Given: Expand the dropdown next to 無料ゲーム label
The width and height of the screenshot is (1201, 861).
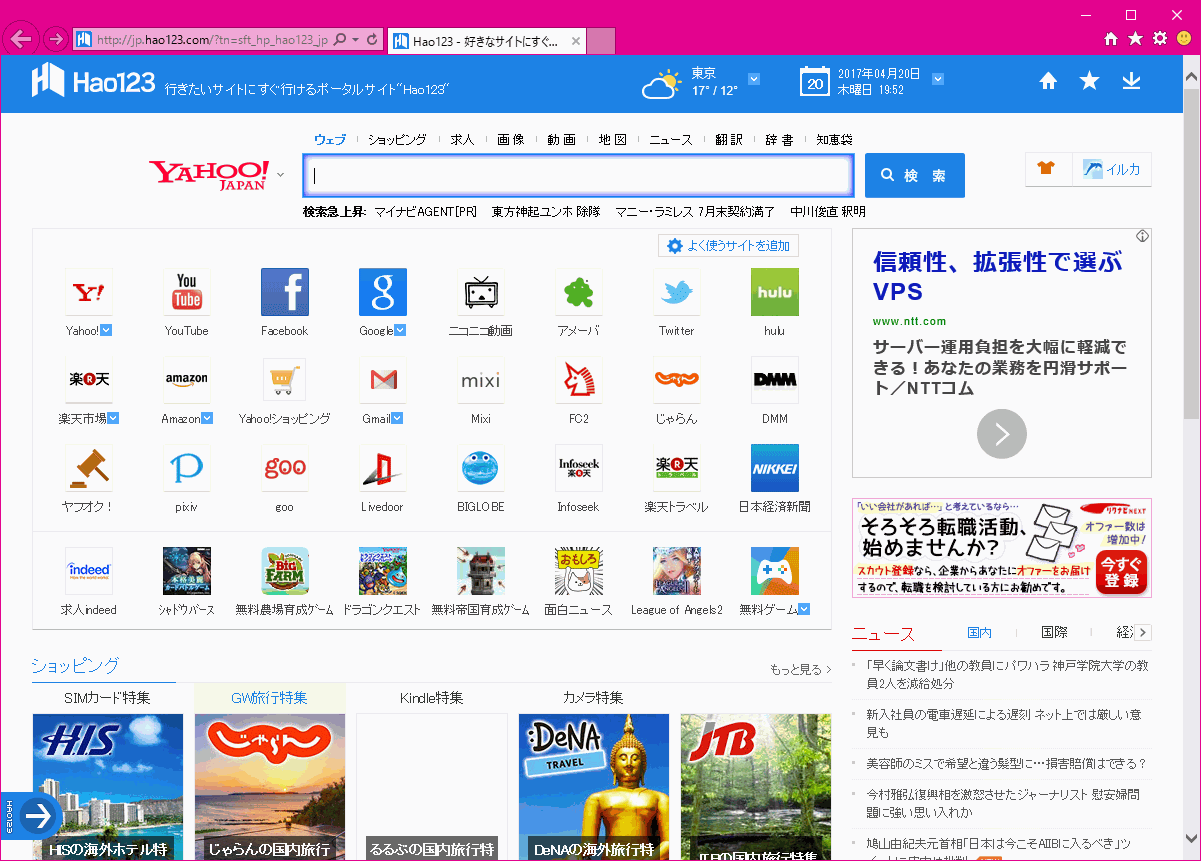Looking at the screenshot, I should point(803,610).
